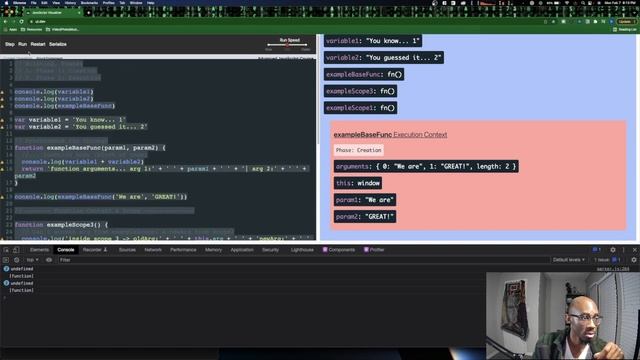Click the warning marker beside console.log(exampleBaseFunc('We are'...)
This screenshot has height=360, width=640.
[x=2, y=197]
